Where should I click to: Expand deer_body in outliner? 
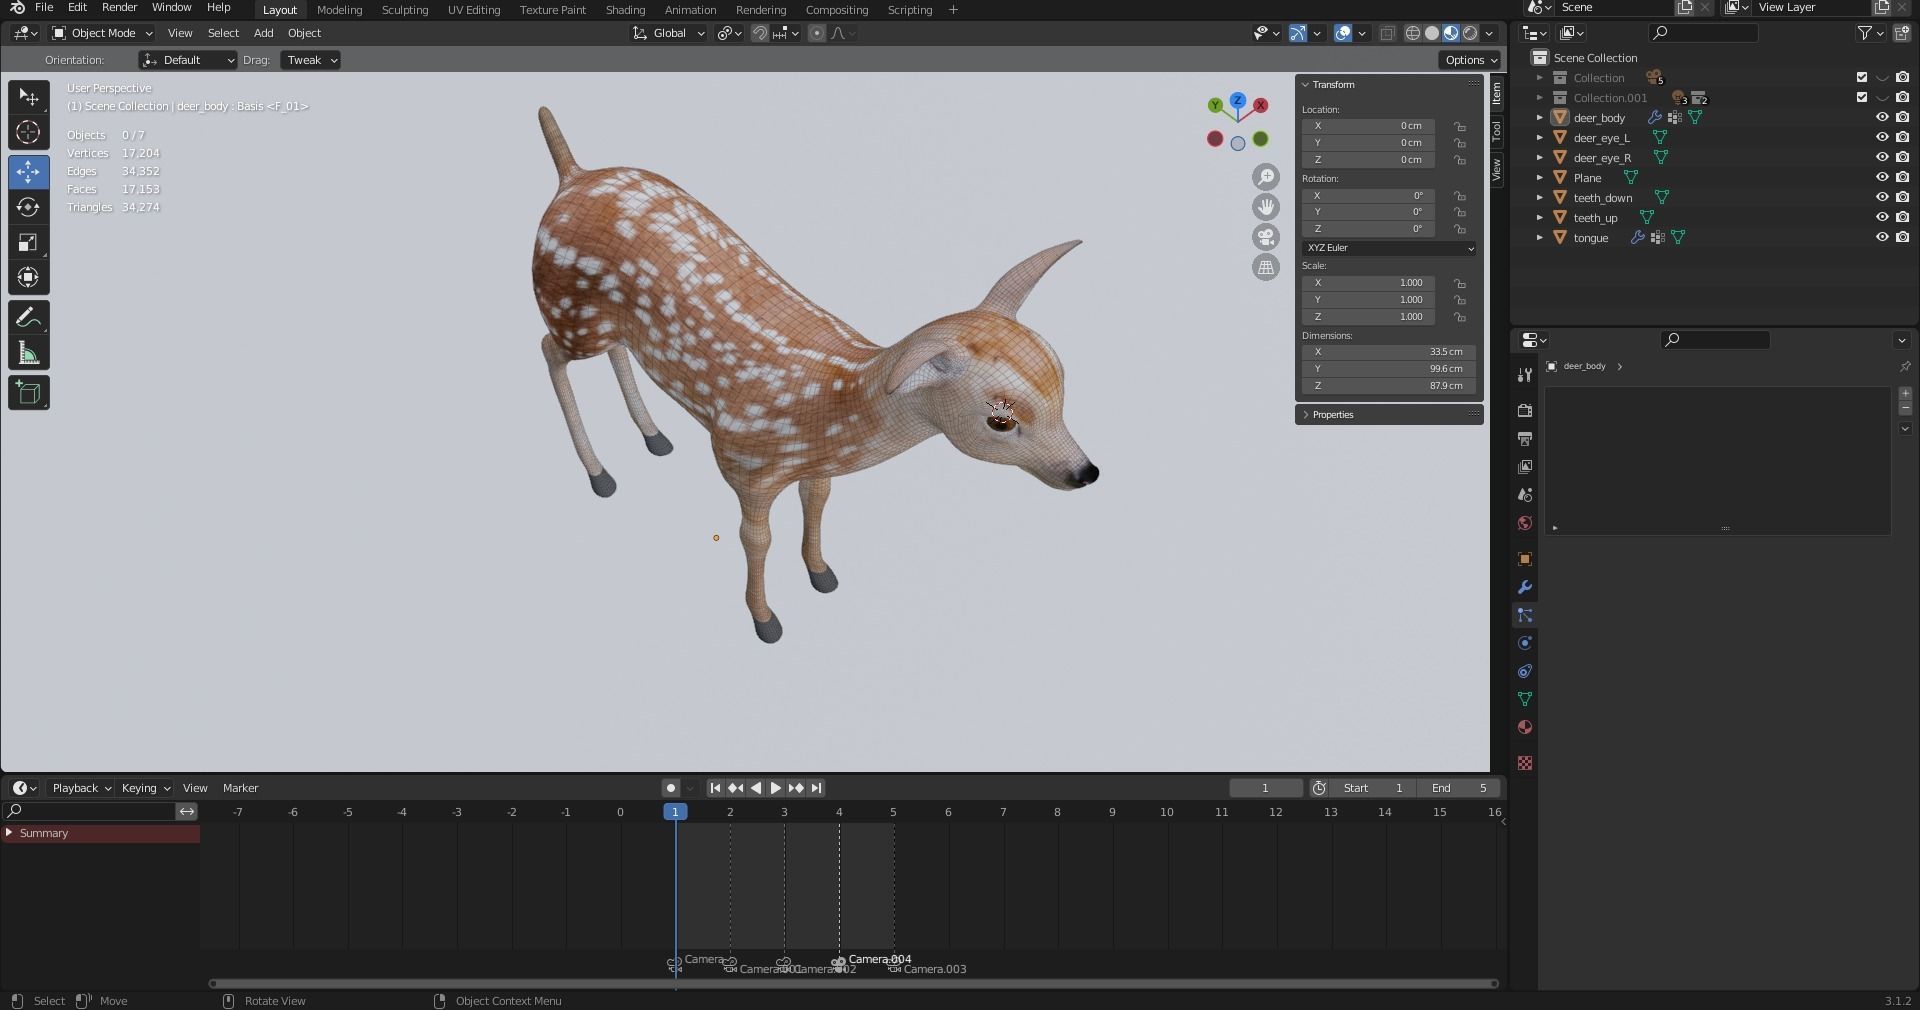tap(1540, 117)
